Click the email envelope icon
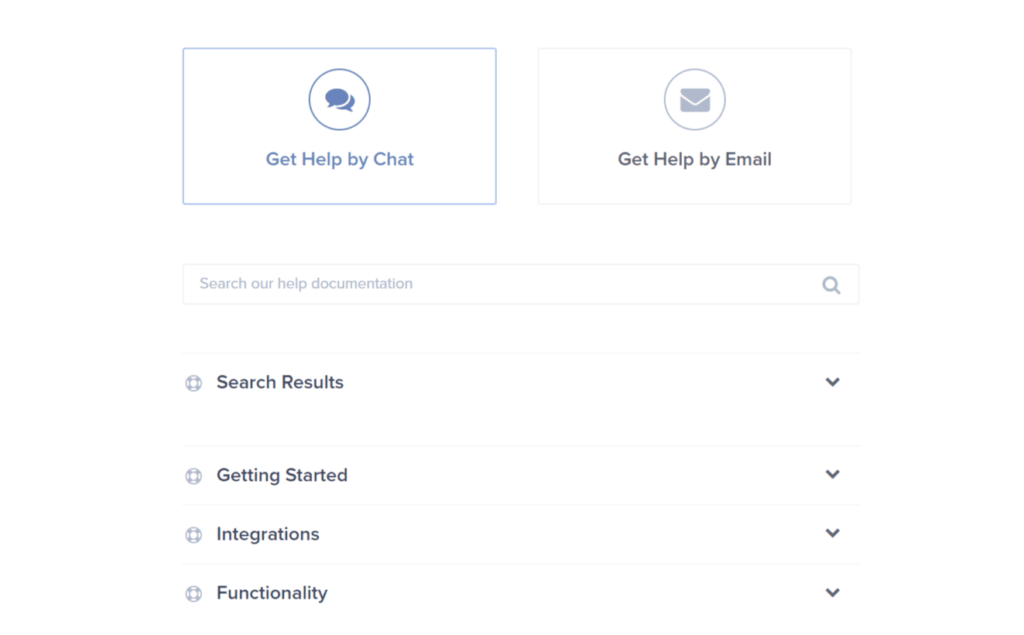Screen dimensions: 1024x635 point(695,99)
